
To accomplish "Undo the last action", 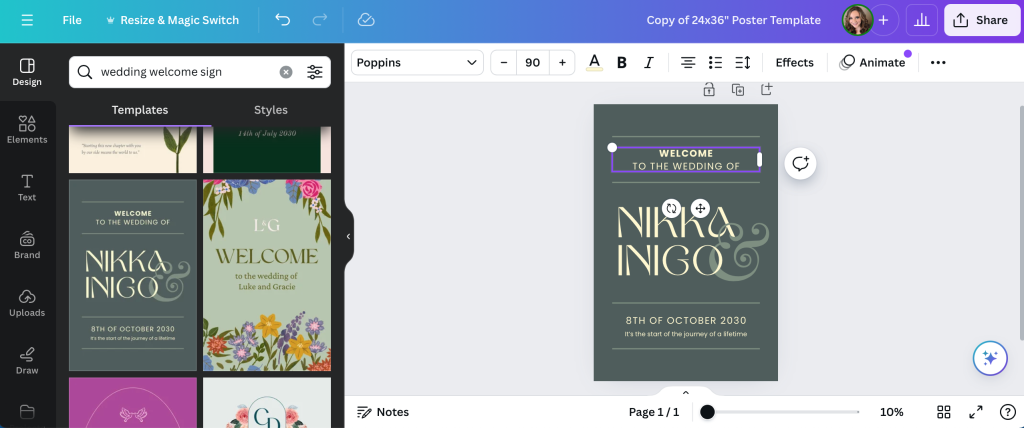I will click(283, 20).
